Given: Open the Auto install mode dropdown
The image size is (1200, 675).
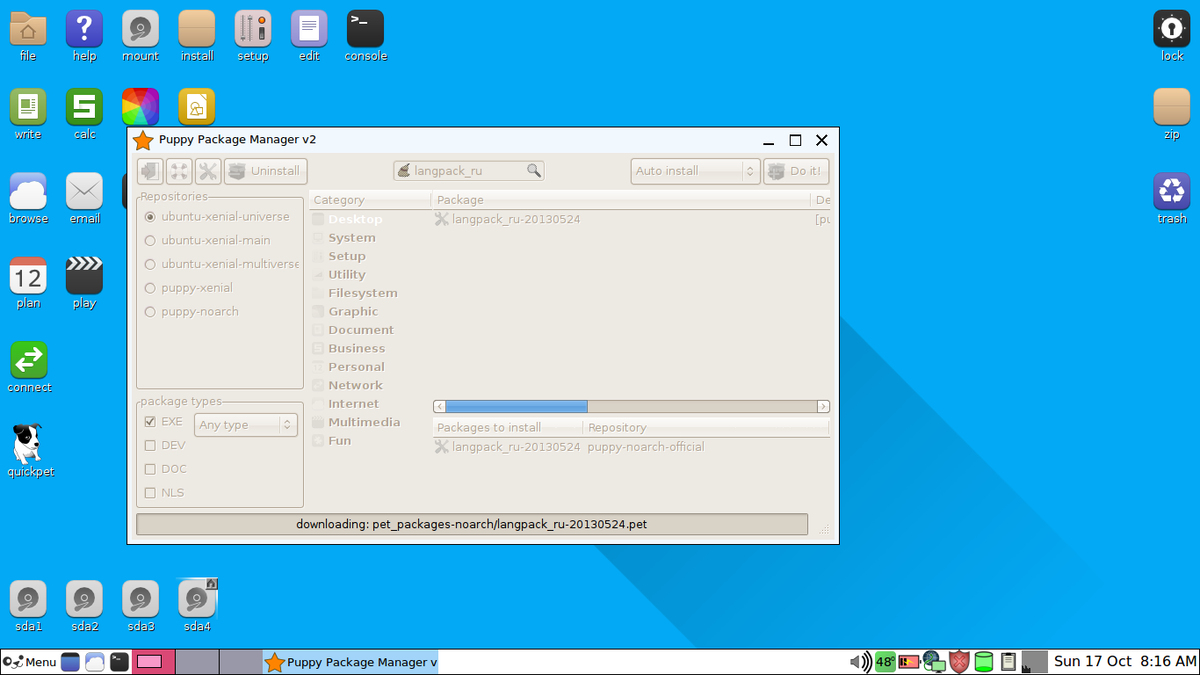Looking at the screenshot, I should tap(695, 171).
